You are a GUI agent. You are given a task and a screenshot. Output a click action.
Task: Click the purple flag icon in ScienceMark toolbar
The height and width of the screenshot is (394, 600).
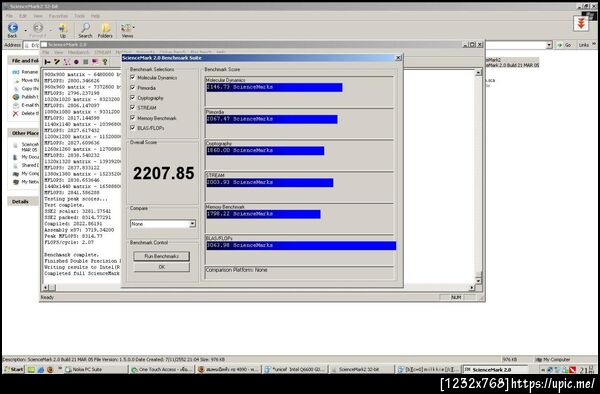(95, 62)
